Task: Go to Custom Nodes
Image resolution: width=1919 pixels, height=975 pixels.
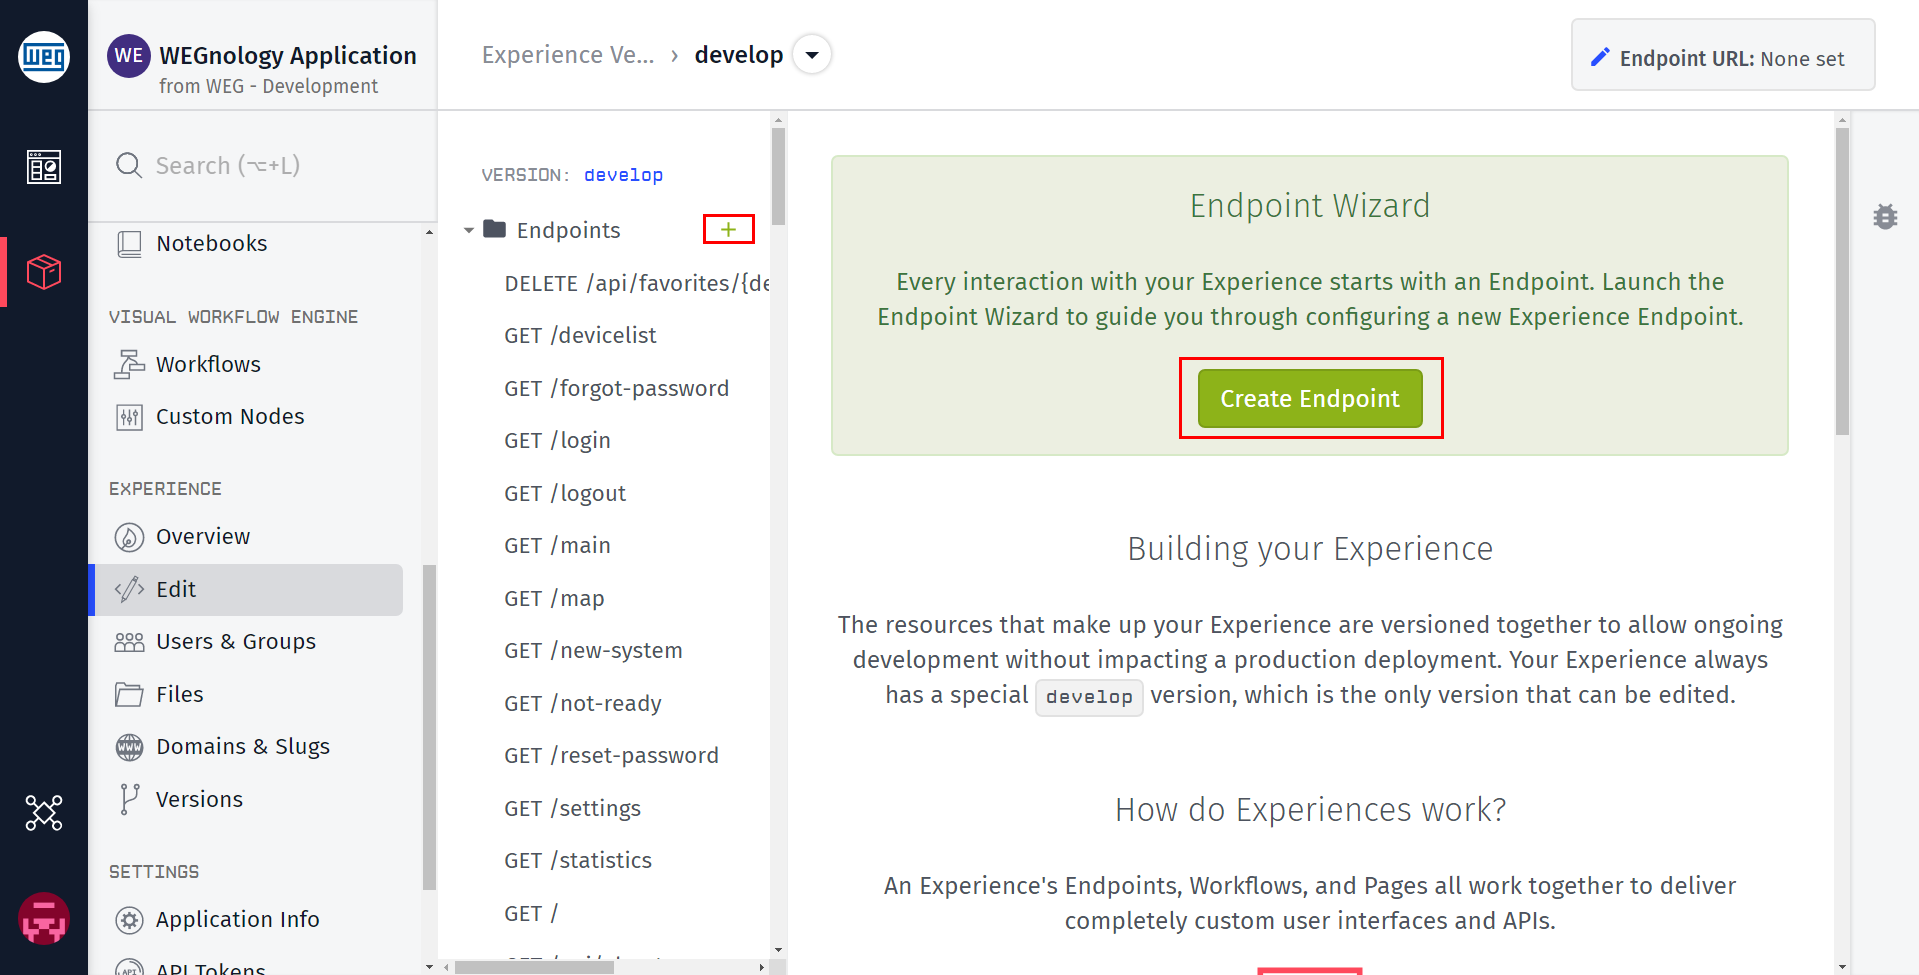Action: 230,416
